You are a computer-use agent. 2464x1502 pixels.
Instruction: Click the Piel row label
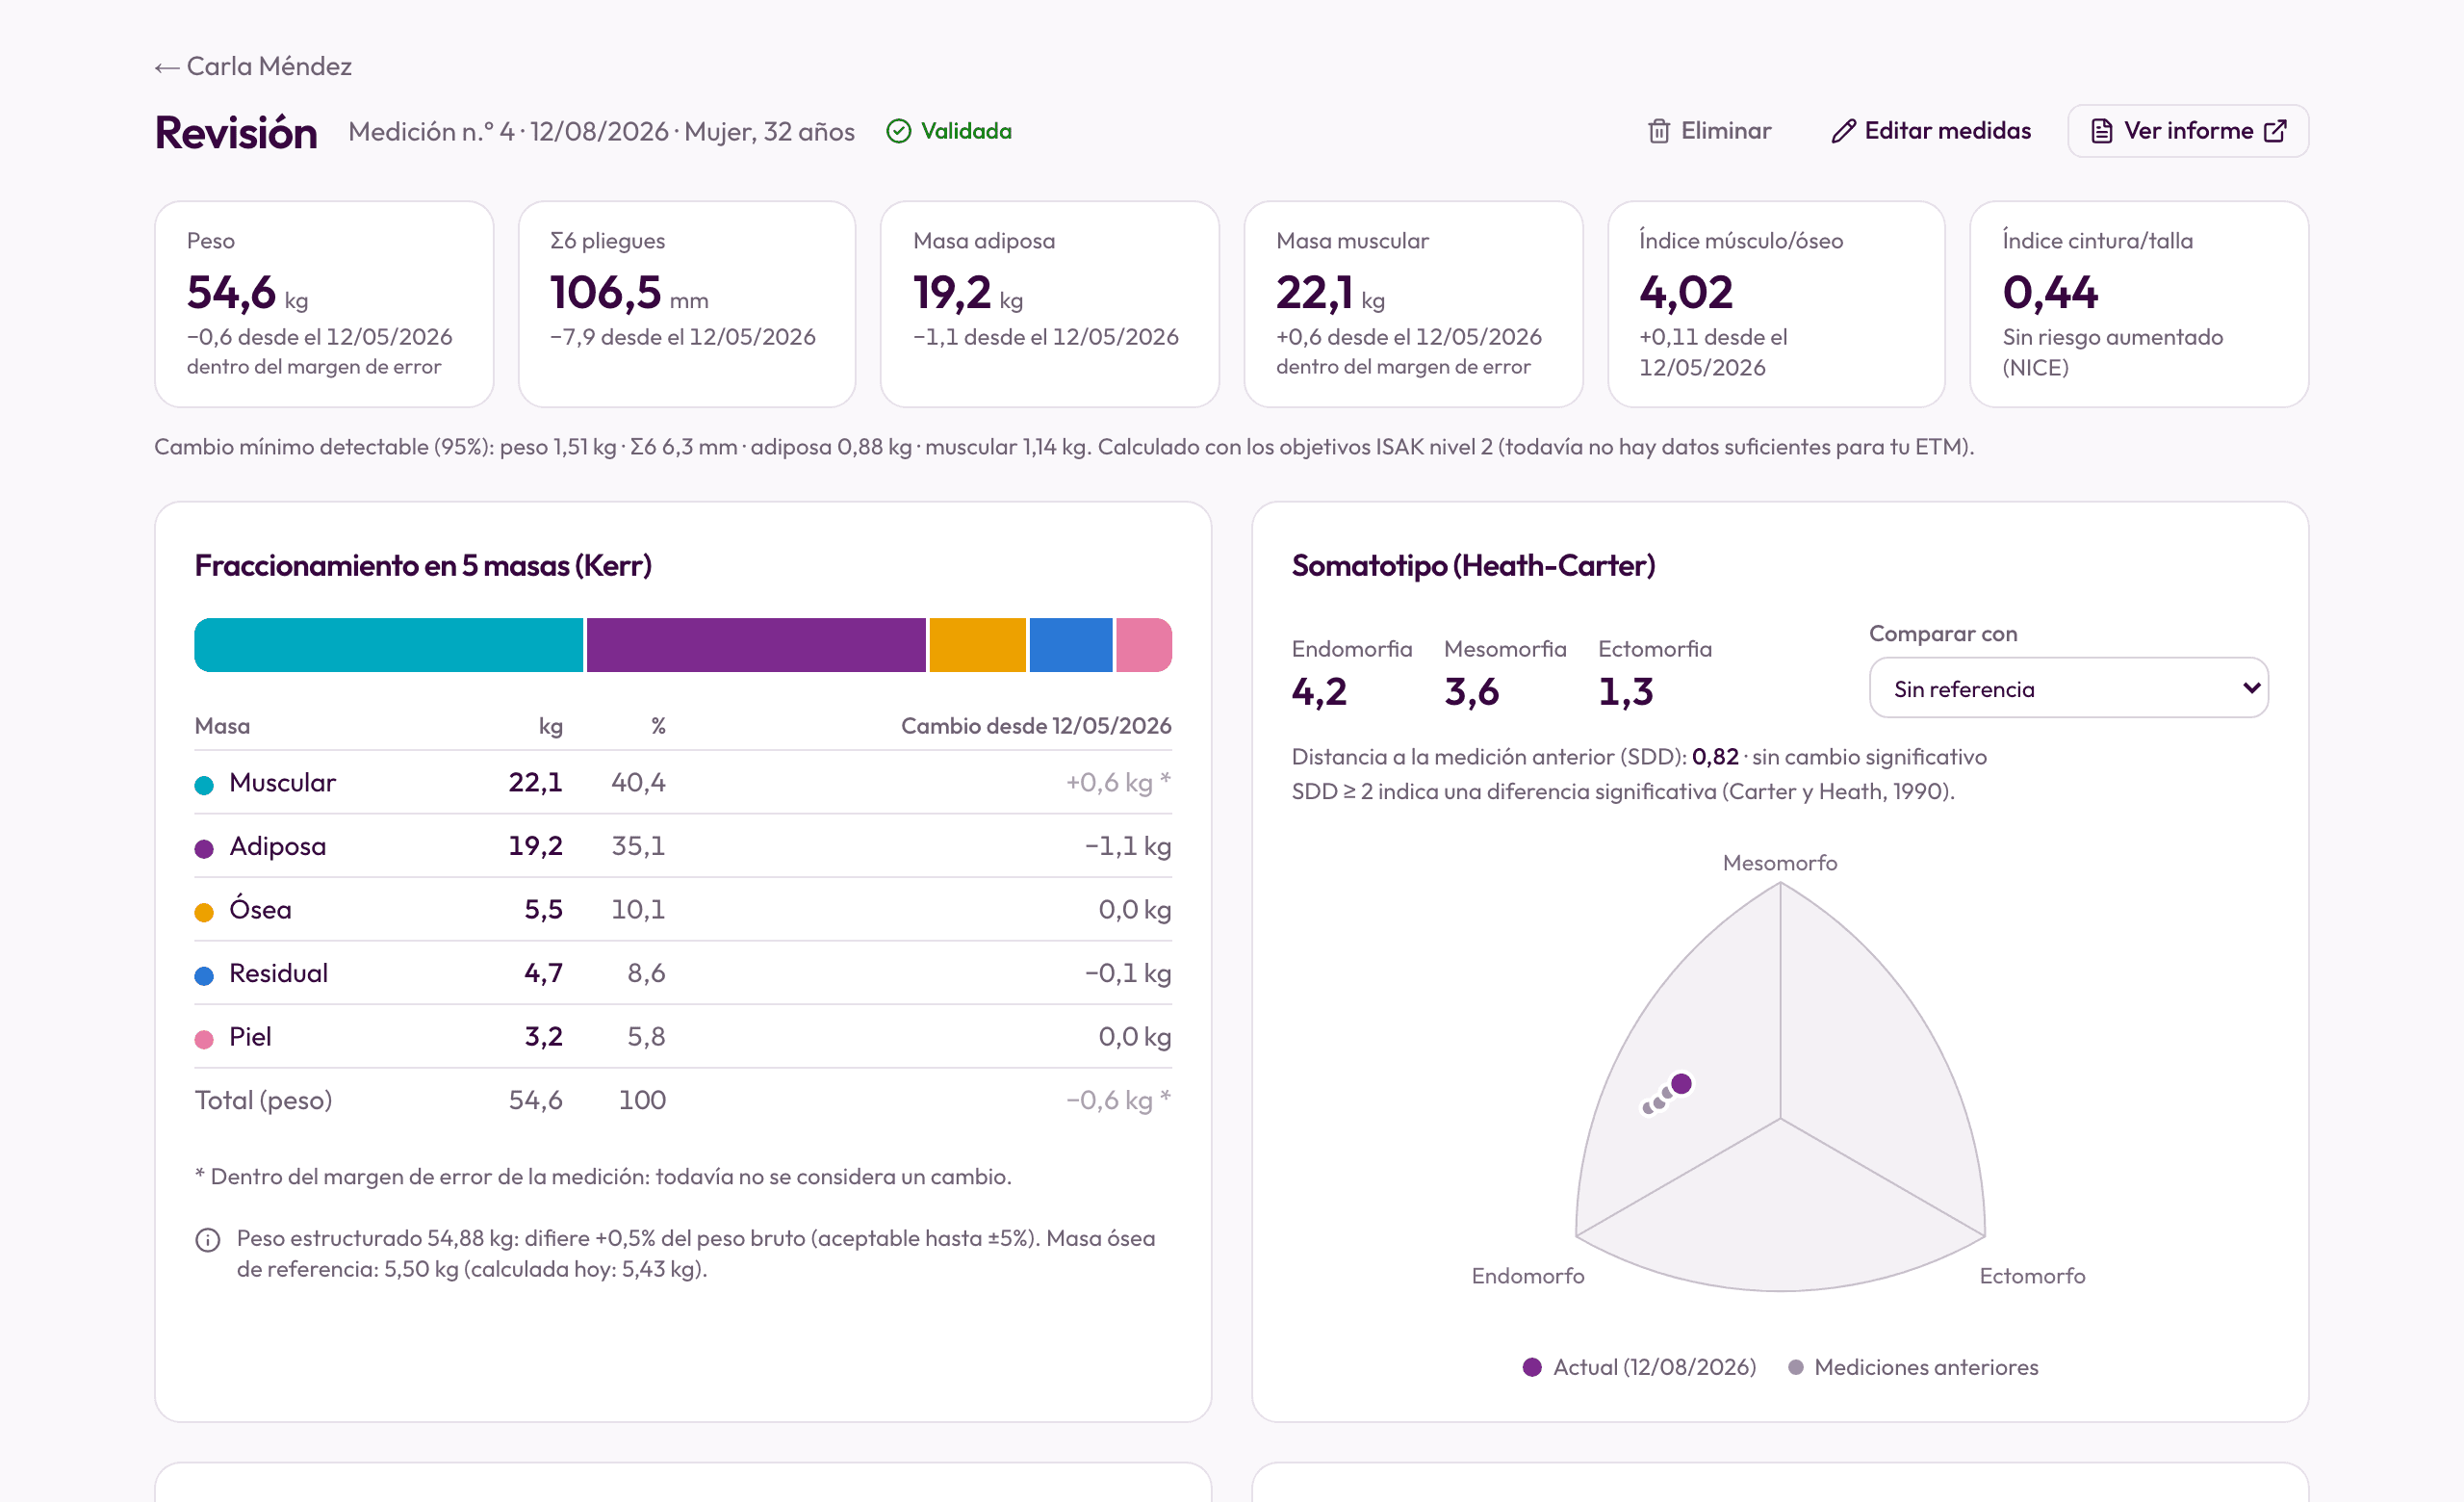click(x=250, y=1036)
